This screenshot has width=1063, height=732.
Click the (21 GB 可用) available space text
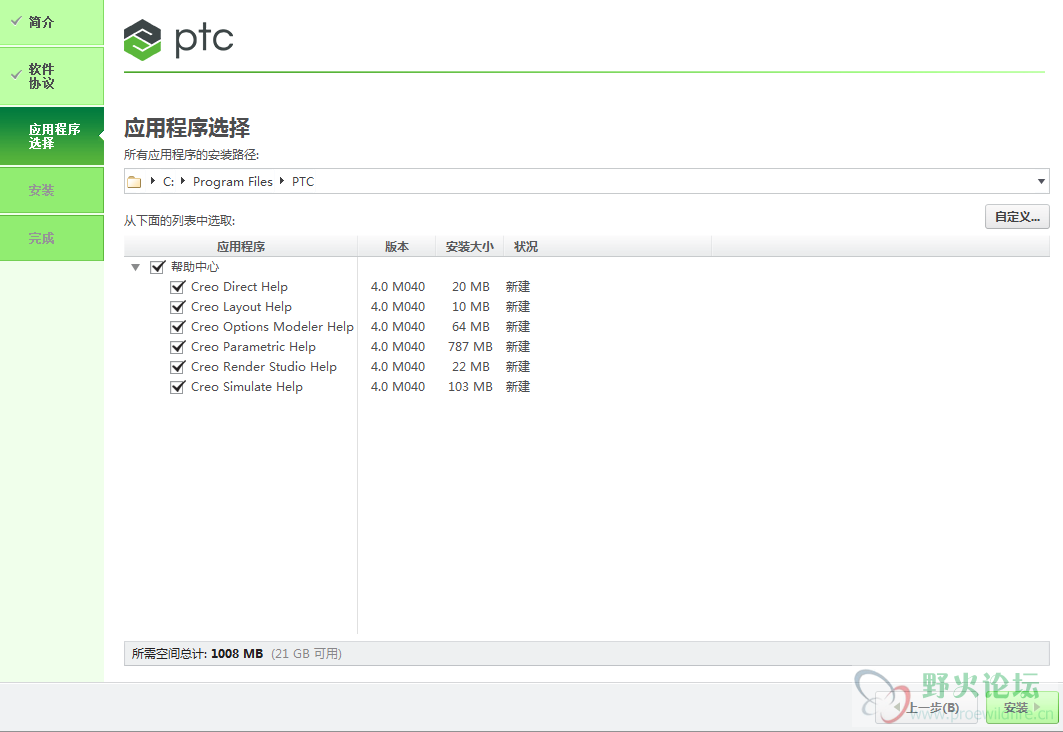(x=306, y=654)
